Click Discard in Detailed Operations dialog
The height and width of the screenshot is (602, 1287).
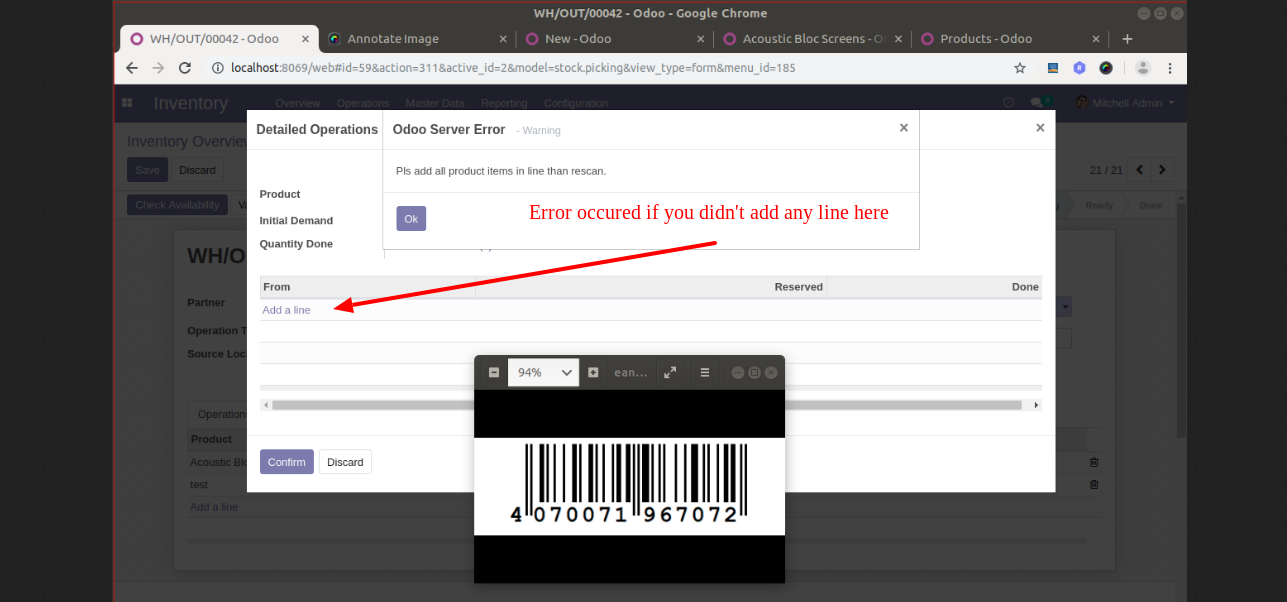coord(345,462)
